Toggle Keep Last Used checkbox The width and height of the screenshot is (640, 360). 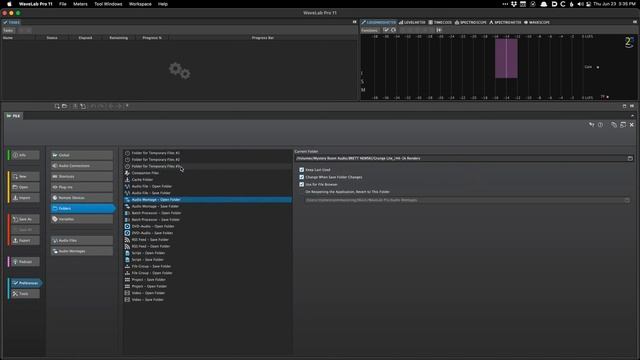pyautogui.click(x=302, y=170)
